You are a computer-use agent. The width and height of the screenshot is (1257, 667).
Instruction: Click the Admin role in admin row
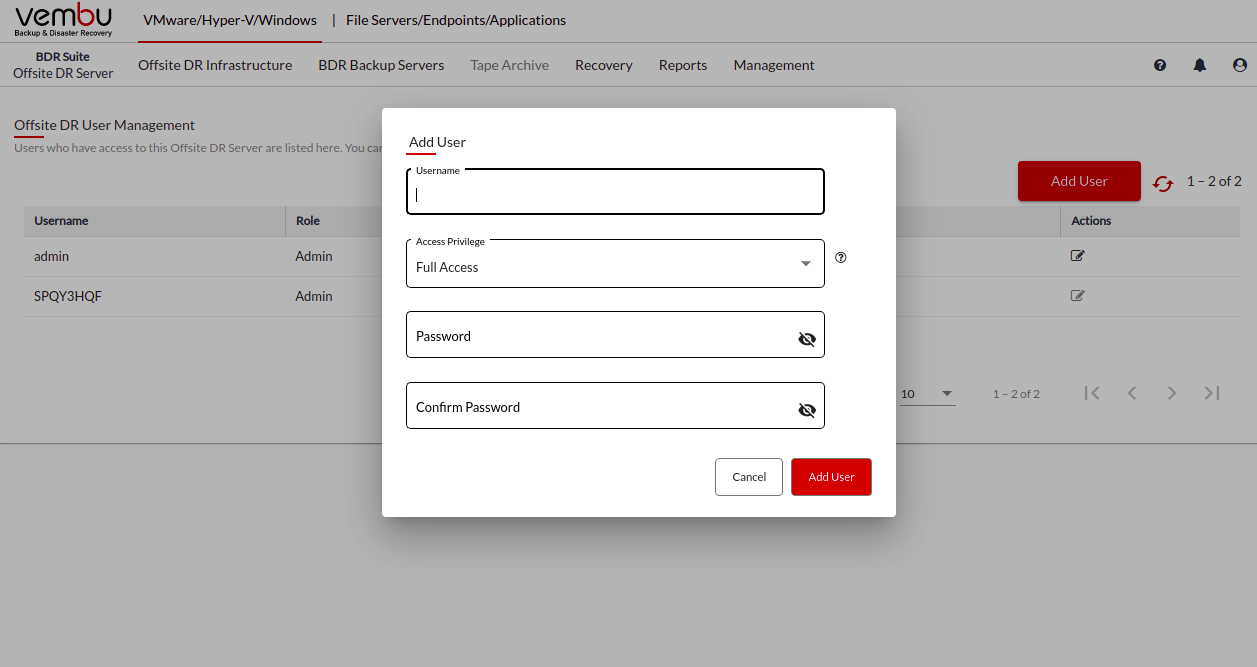pos(314,256)
